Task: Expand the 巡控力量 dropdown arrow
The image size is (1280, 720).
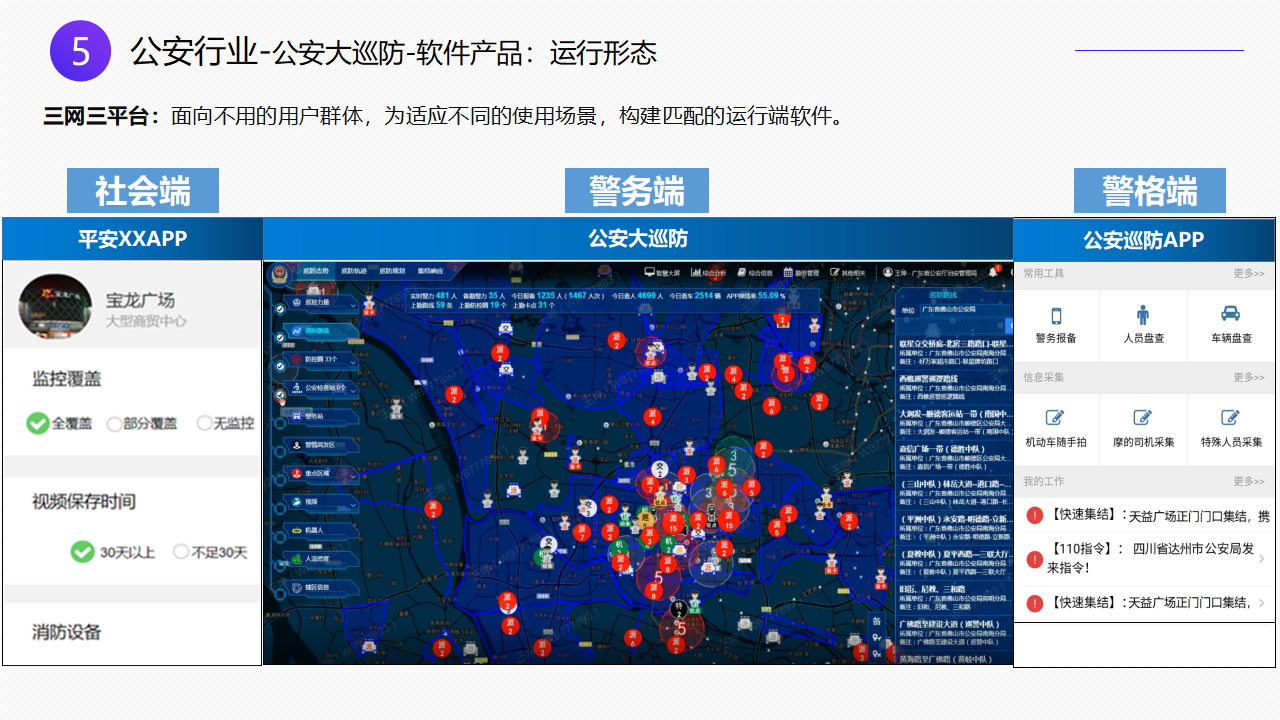Action: [353, 306]
